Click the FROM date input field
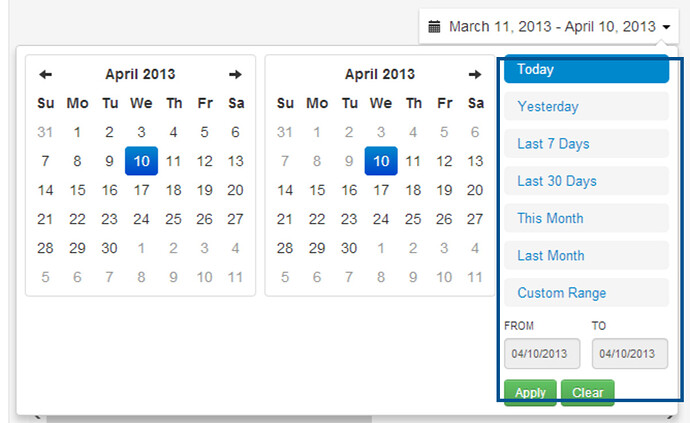Image resolution: width=690 pixels, height=423 pixels. click(542, 353)
